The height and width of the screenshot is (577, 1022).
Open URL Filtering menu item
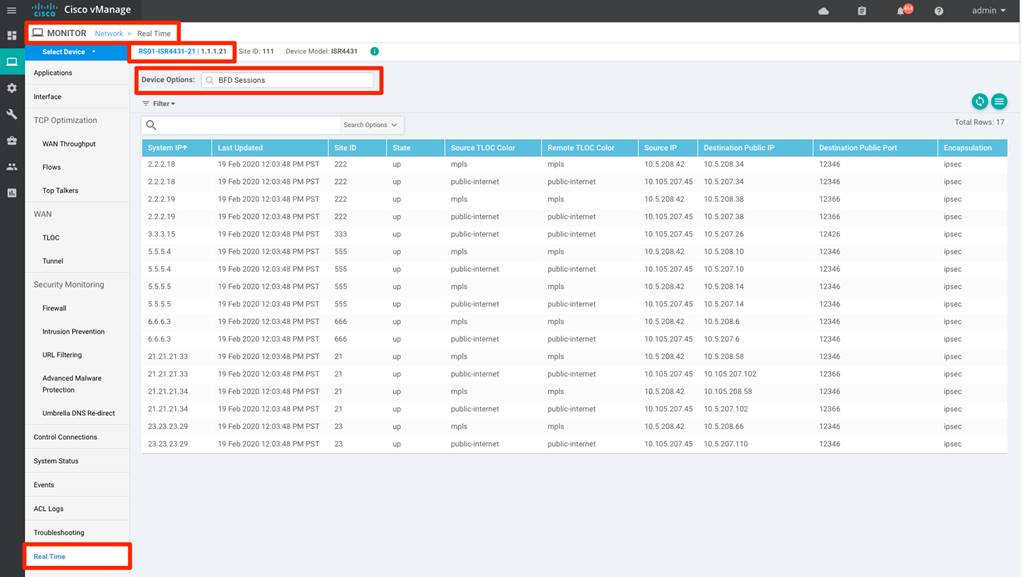[x=62, y=355]
